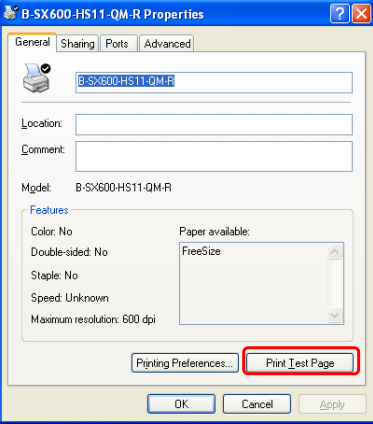Focus the Location input field
This screenshot has width=373, height=424.
pyautogui.click(x=214, y=125)
